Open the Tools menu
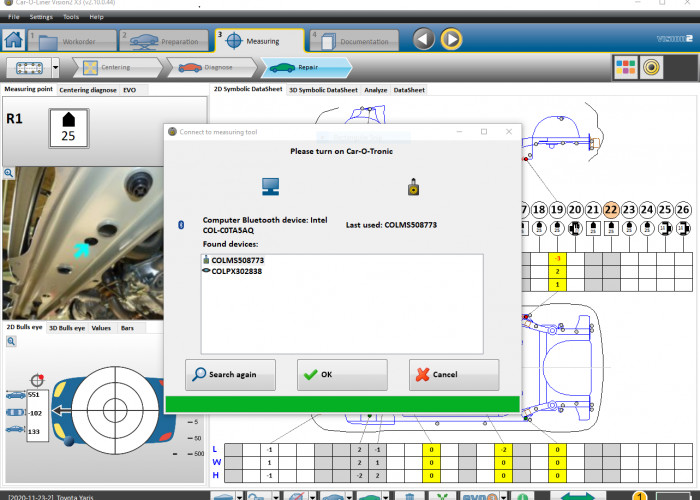The image size is (700, 500). (71, 17)
